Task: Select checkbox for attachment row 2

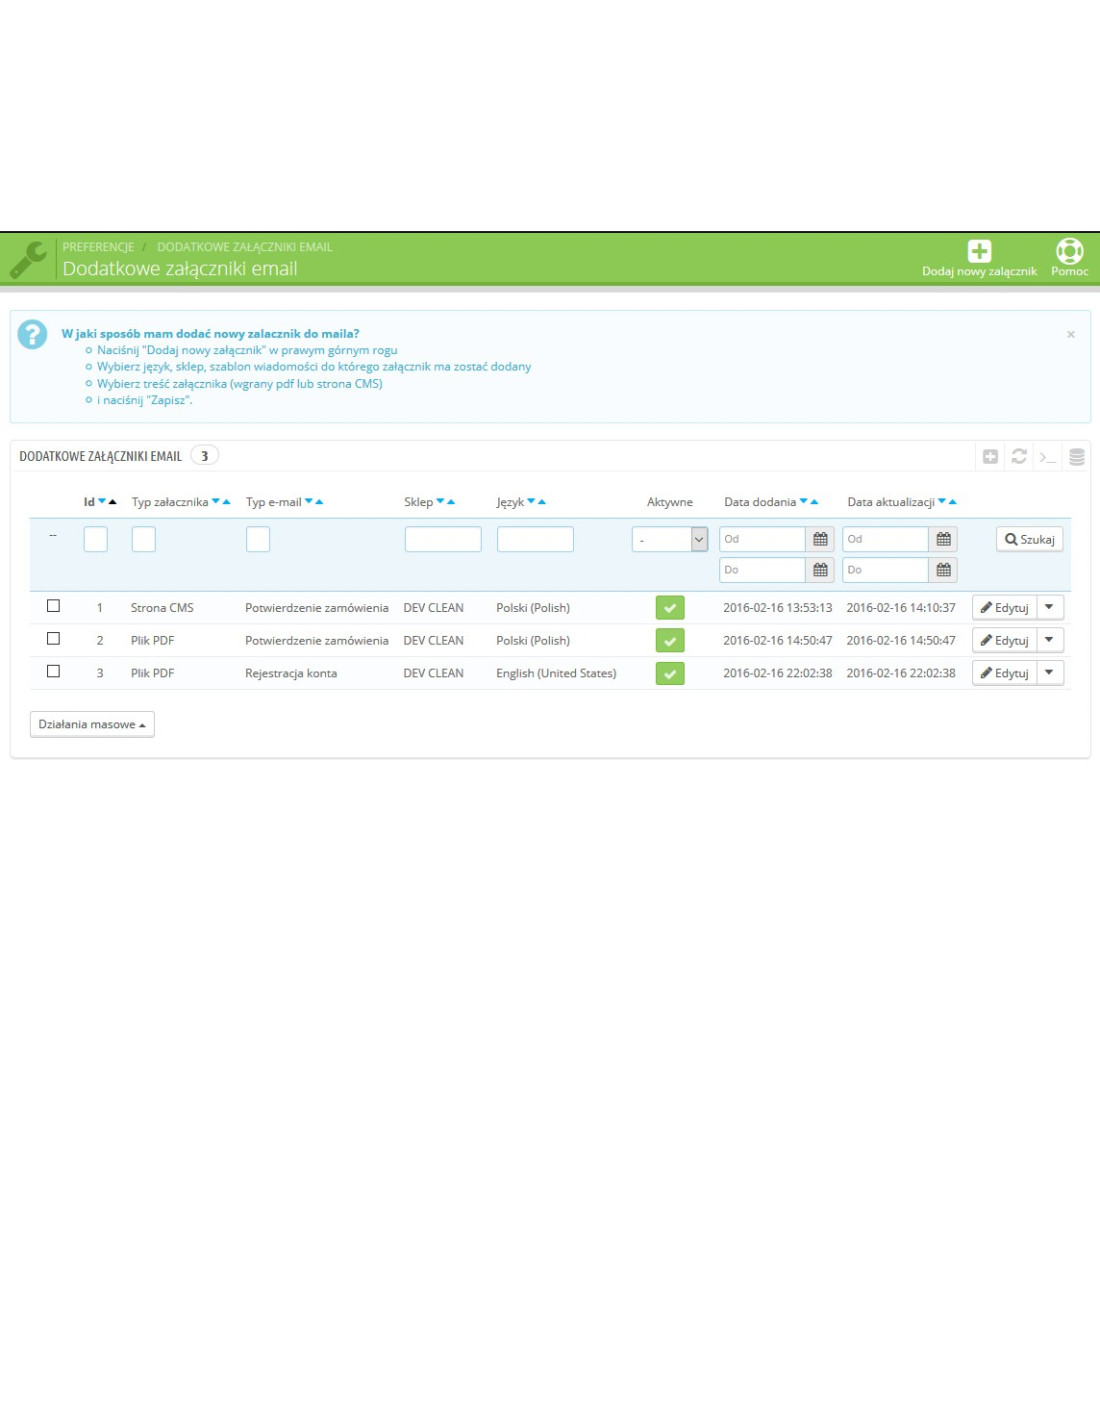Action: coord(54,639)
